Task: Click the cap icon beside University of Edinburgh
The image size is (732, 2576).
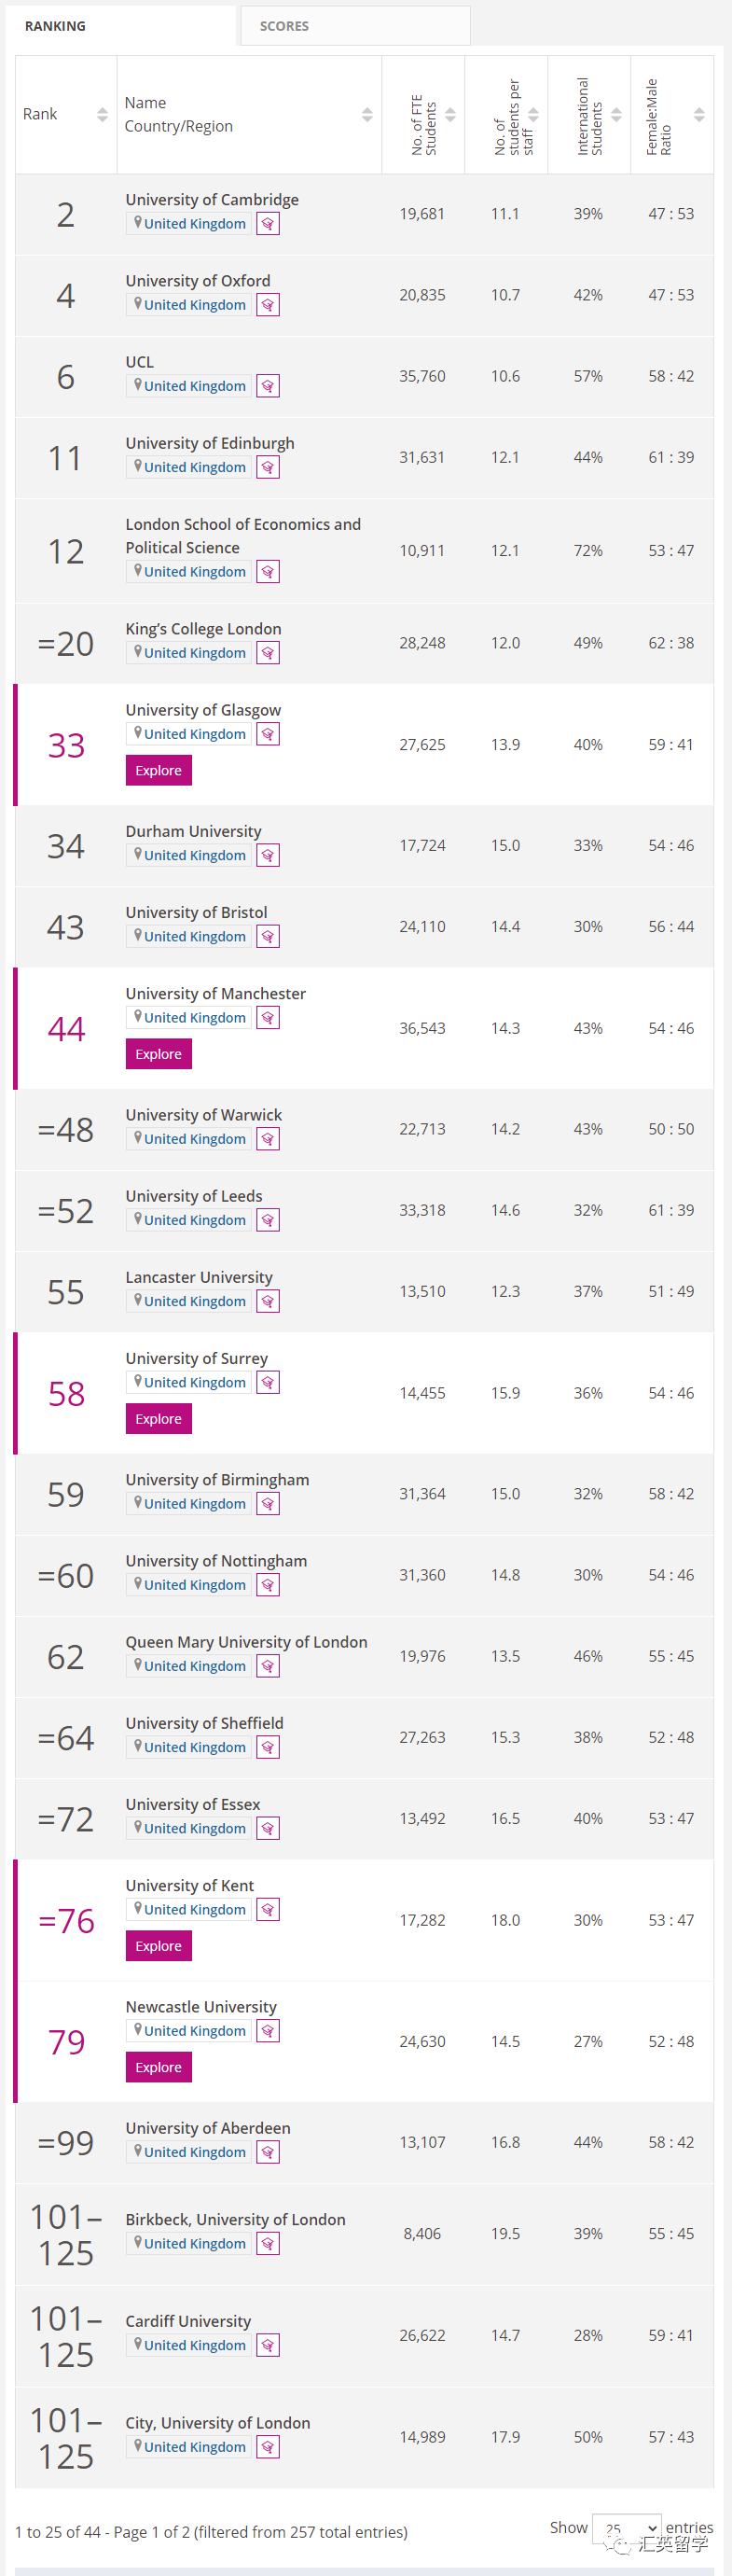Action: [267, 466]
